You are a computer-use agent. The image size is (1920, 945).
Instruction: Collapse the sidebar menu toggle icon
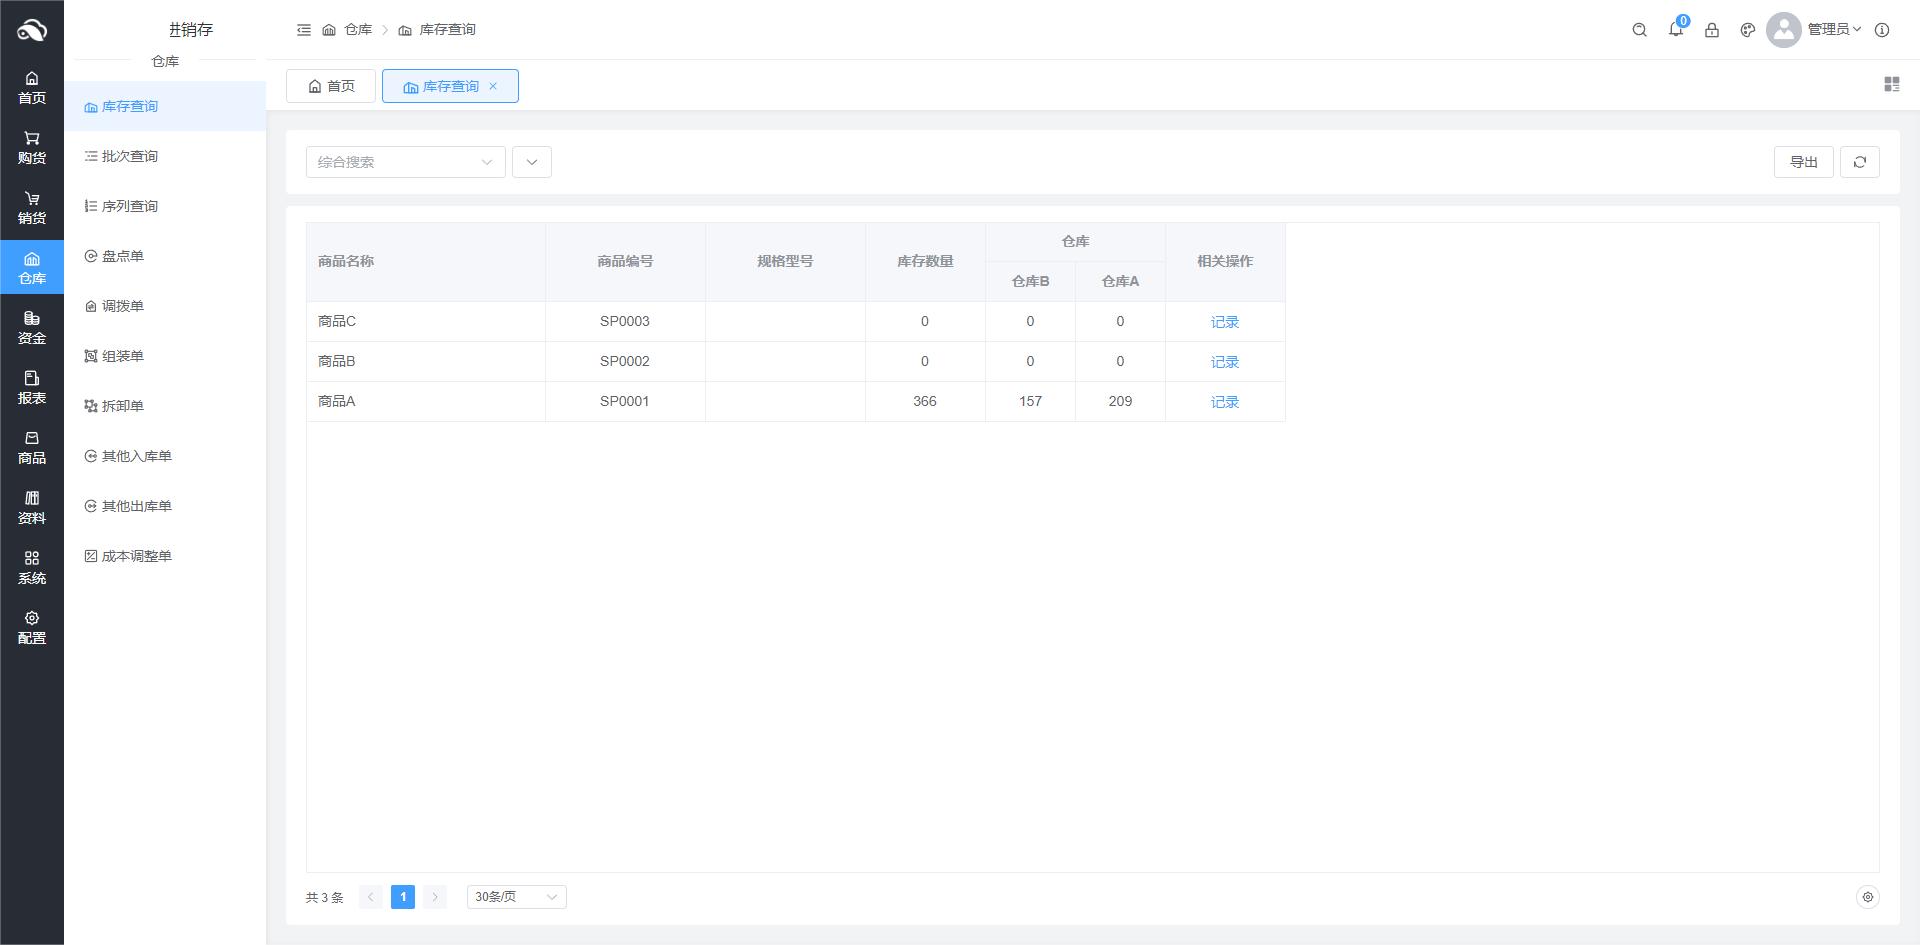304,30
